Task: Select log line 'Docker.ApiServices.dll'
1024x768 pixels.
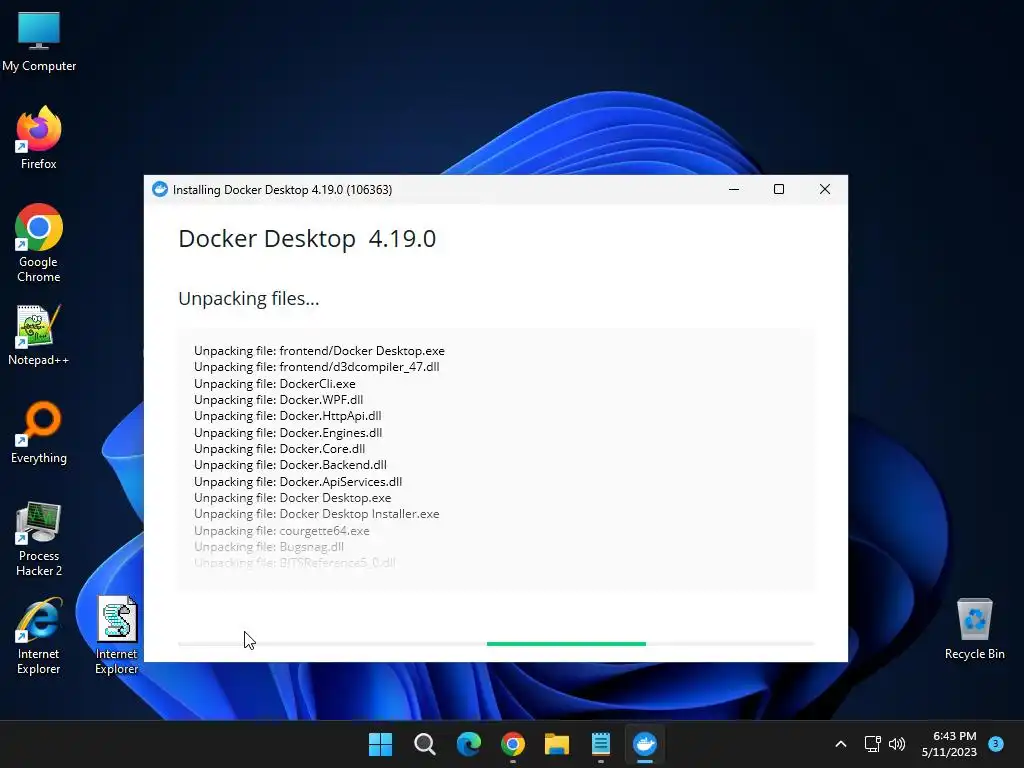Action: pyautogui.click(x=298, y=481)
